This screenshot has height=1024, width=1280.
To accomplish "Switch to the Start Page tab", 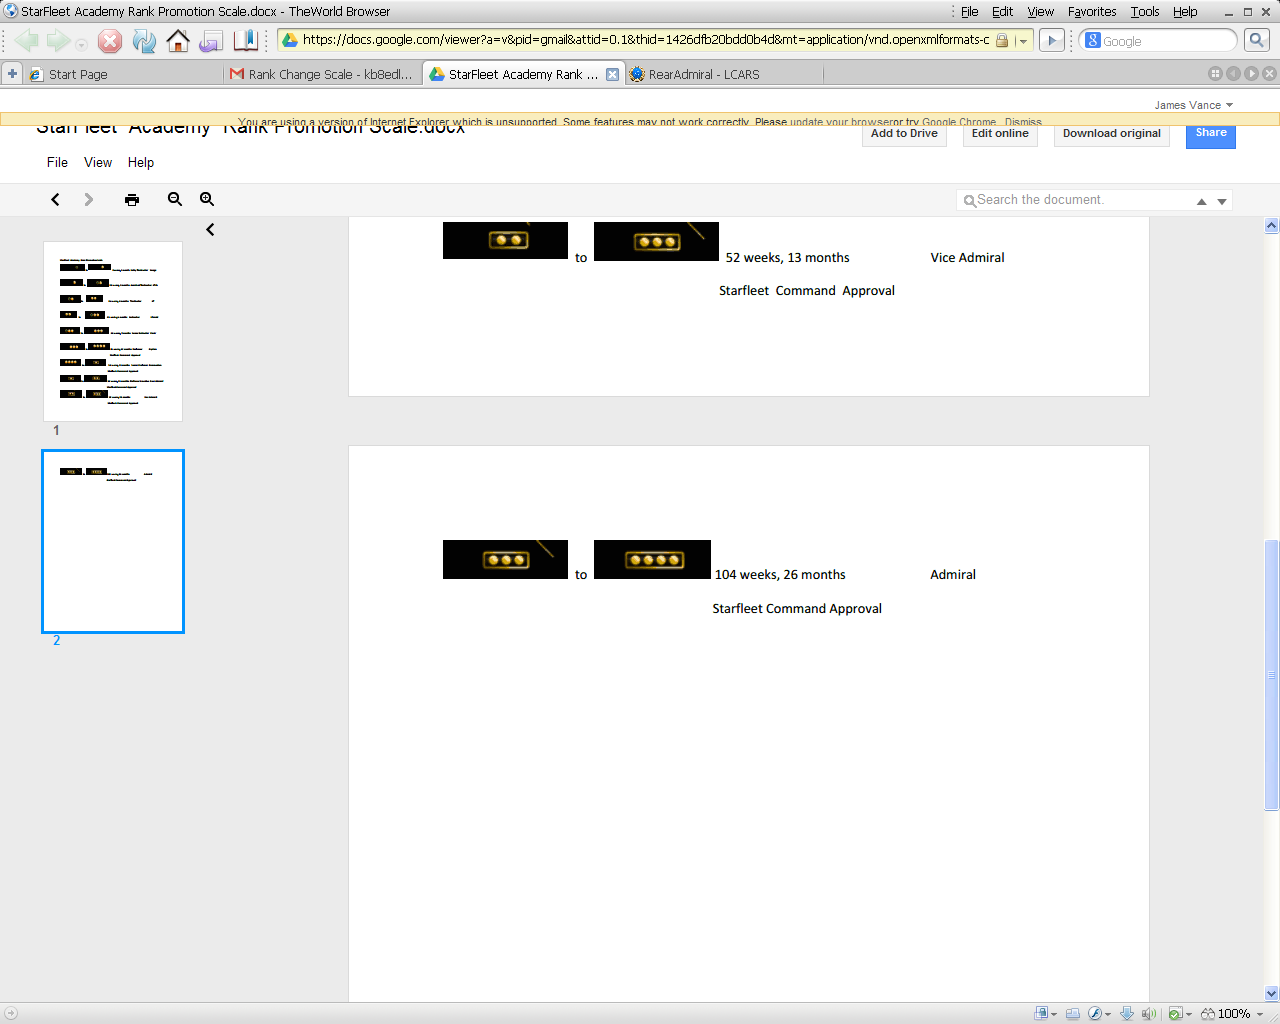I will pos(124,74).
